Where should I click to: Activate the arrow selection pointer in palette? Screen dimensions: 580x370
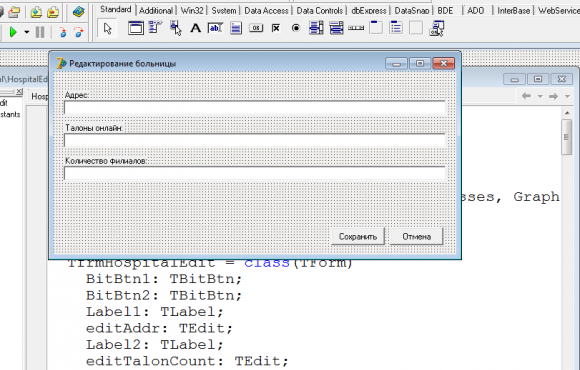point(108,28)
